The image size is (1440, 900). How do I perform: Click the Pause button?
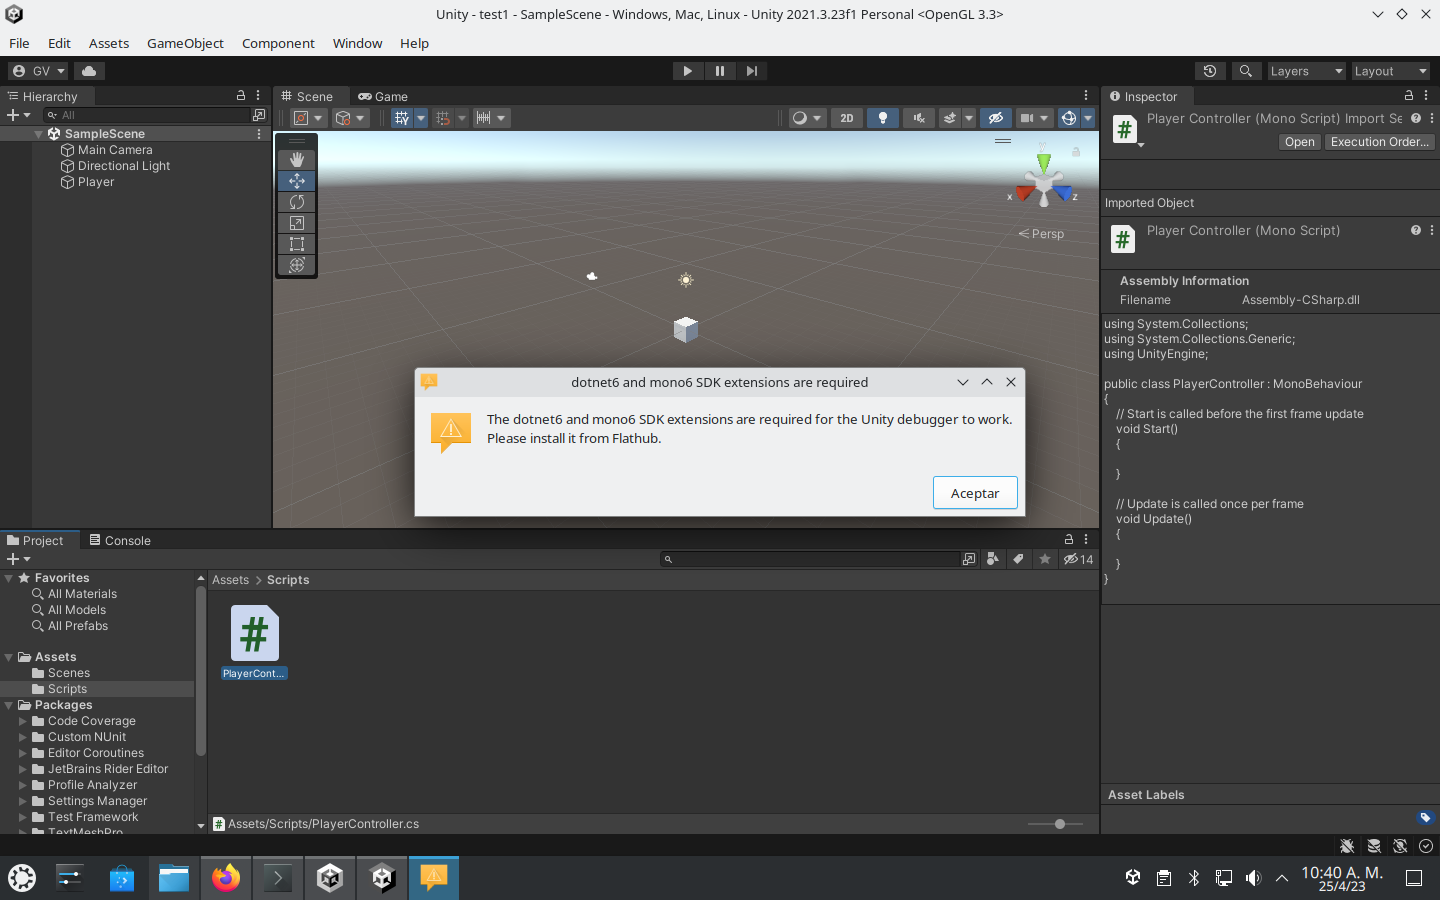720,71
